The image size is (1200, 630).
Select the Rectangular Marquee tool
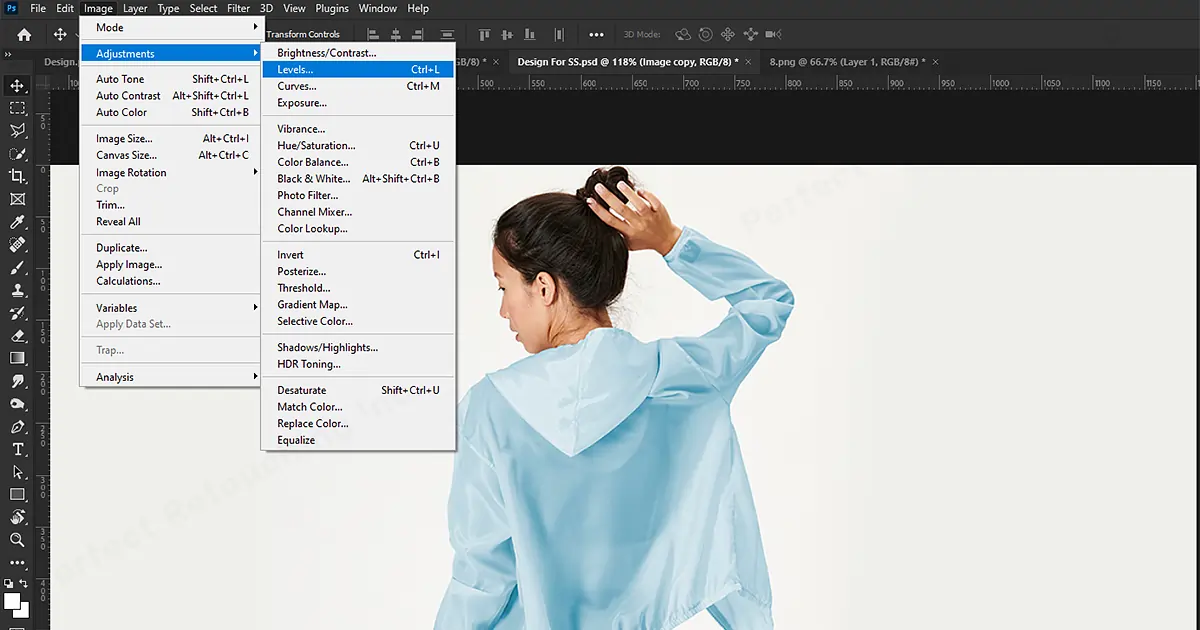point(17,108)
